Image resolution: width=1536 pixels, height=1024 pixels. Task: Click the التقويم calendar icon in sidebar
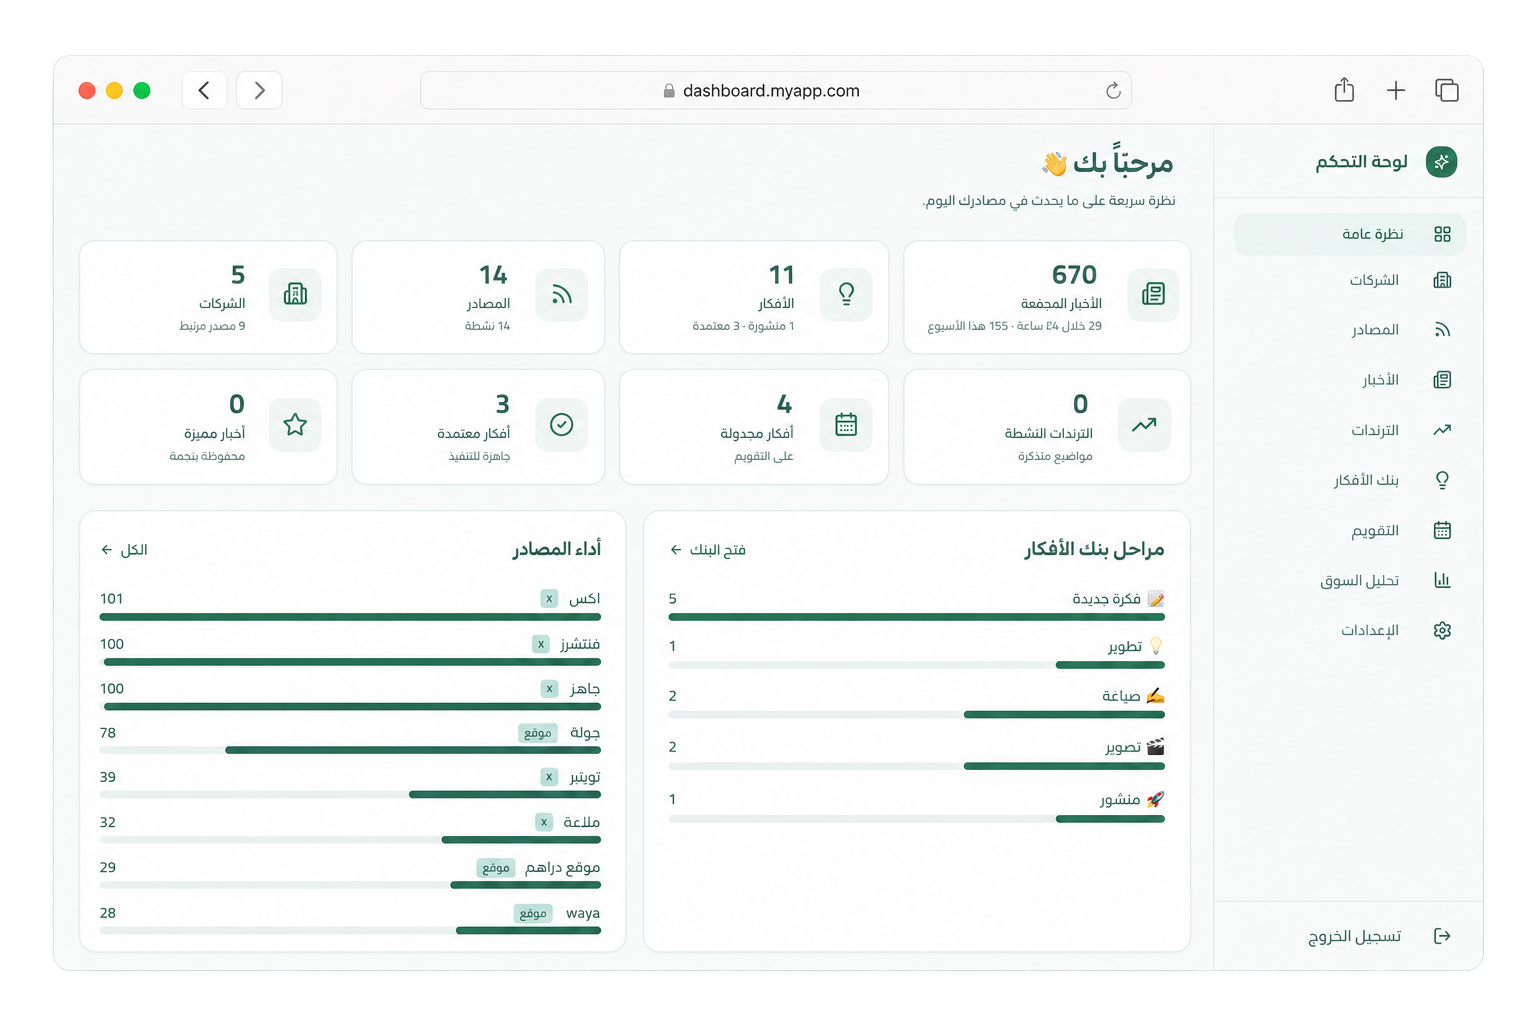(x=1442, y=530)
